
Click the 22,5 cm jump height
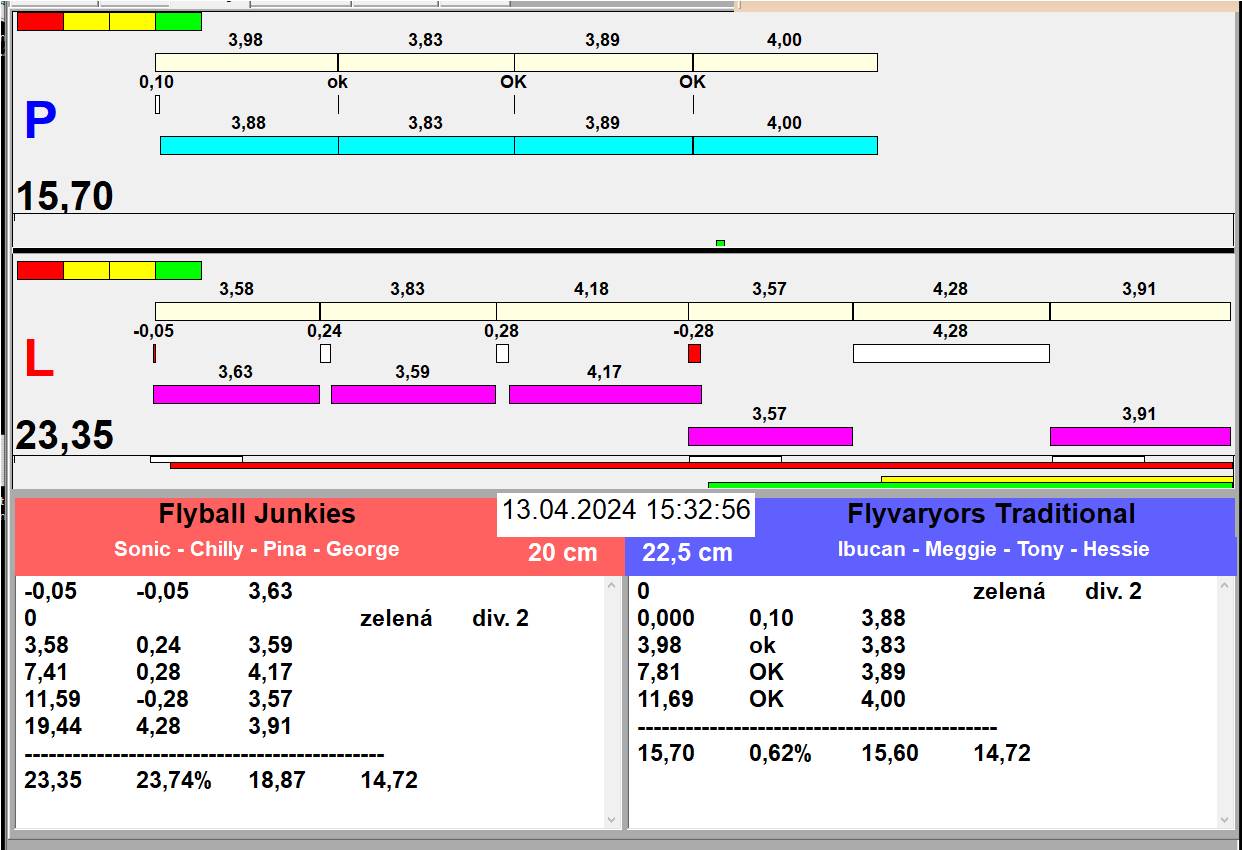(x=688, y=552)
